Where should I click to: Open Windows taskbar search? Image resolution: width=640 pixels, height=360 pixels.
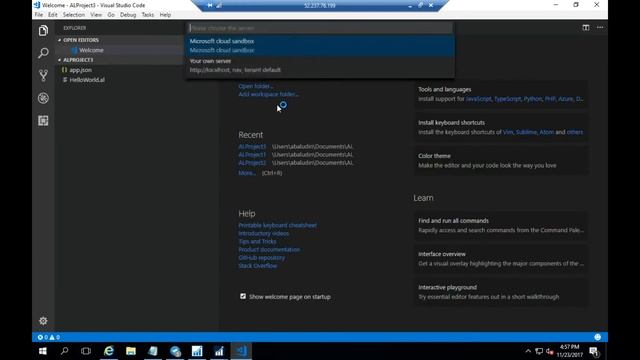tap(64, 351)
